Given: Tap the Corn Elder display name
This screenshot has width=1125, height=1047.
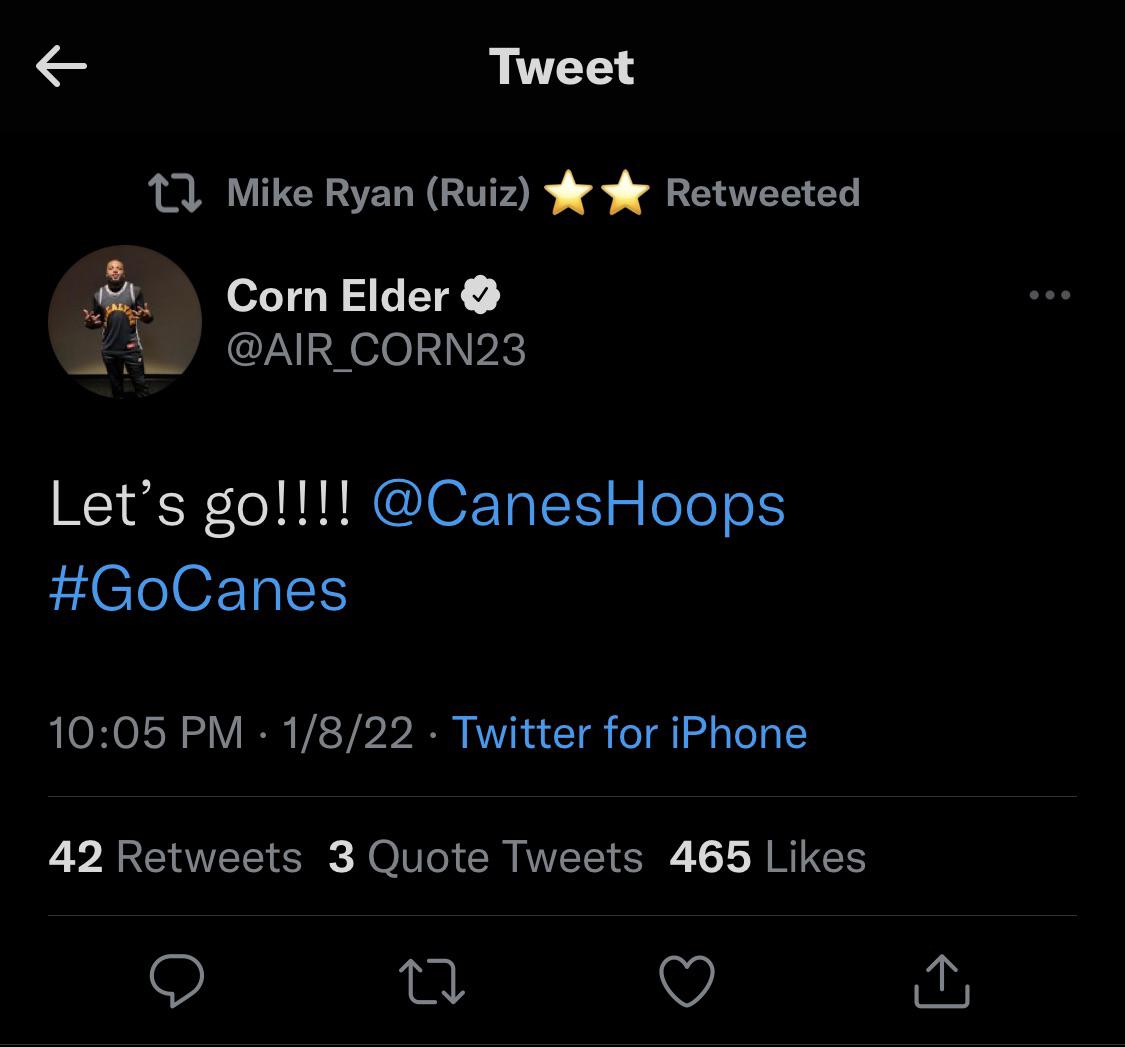Looking at the screenshot, I should pos(338,295).
